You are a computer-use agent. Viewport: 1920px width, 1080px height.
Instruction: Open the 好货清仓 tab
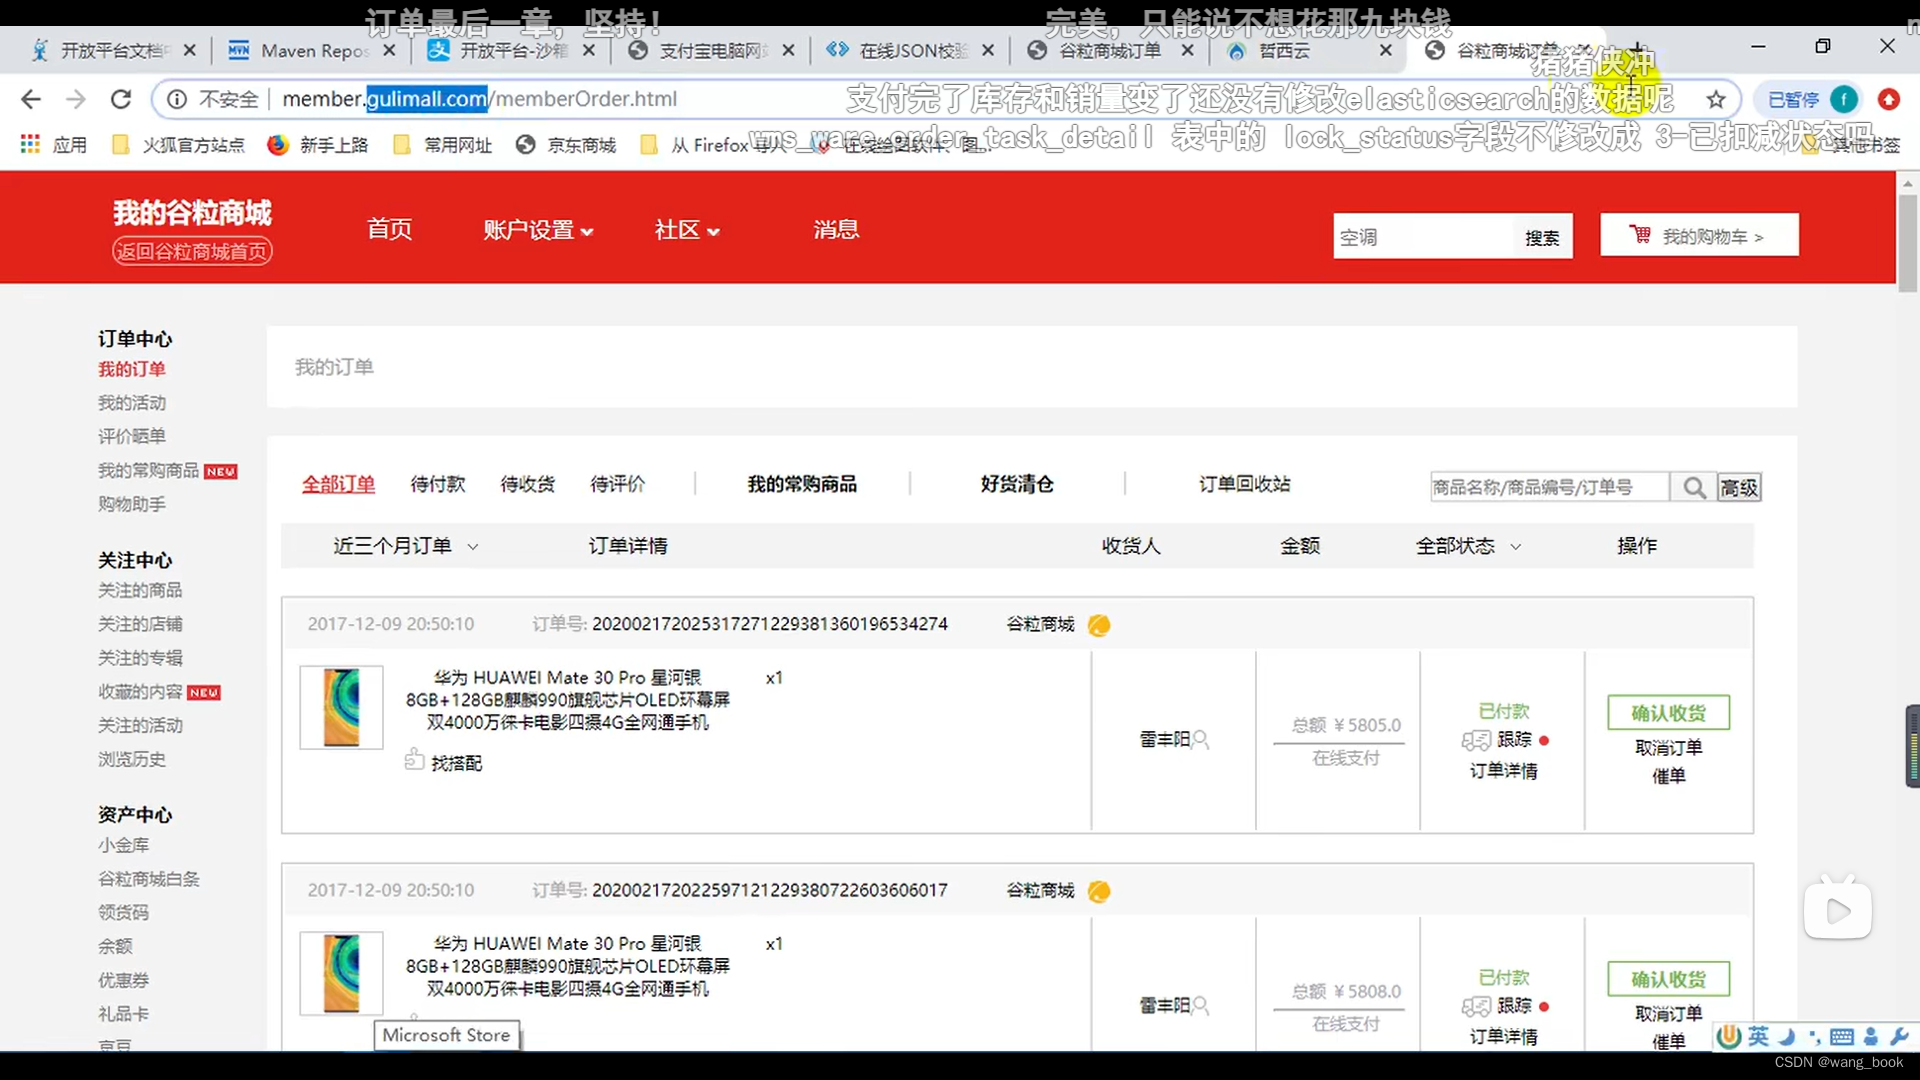pyautogui.click(x=1017, y=485)
